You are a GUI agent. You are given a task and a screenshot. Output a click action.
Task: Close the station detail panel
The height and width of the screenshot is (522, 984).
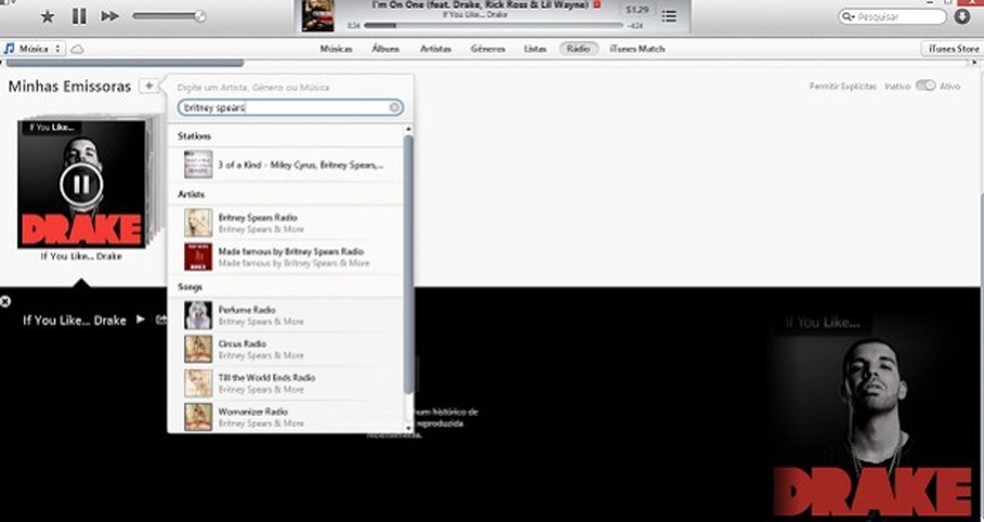tap(5, 302)
